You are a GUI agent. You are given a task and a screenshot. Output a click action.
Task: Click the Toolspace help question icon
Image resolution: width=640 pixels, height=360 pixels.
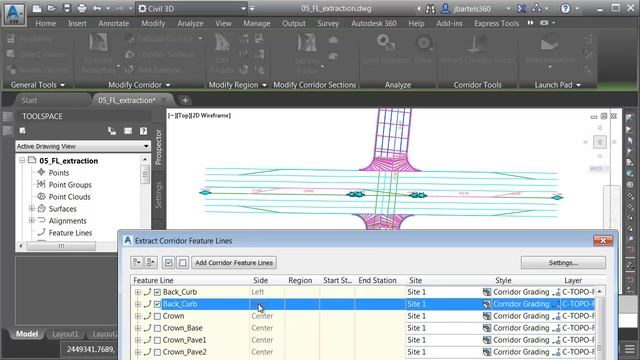click(143, 131)
